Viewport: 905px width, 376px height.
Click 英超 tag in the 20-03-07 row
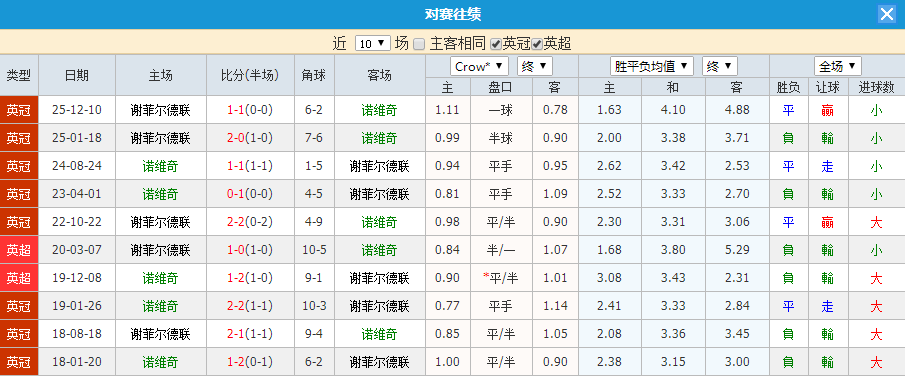pyautogui.click(x=19, y=250)
